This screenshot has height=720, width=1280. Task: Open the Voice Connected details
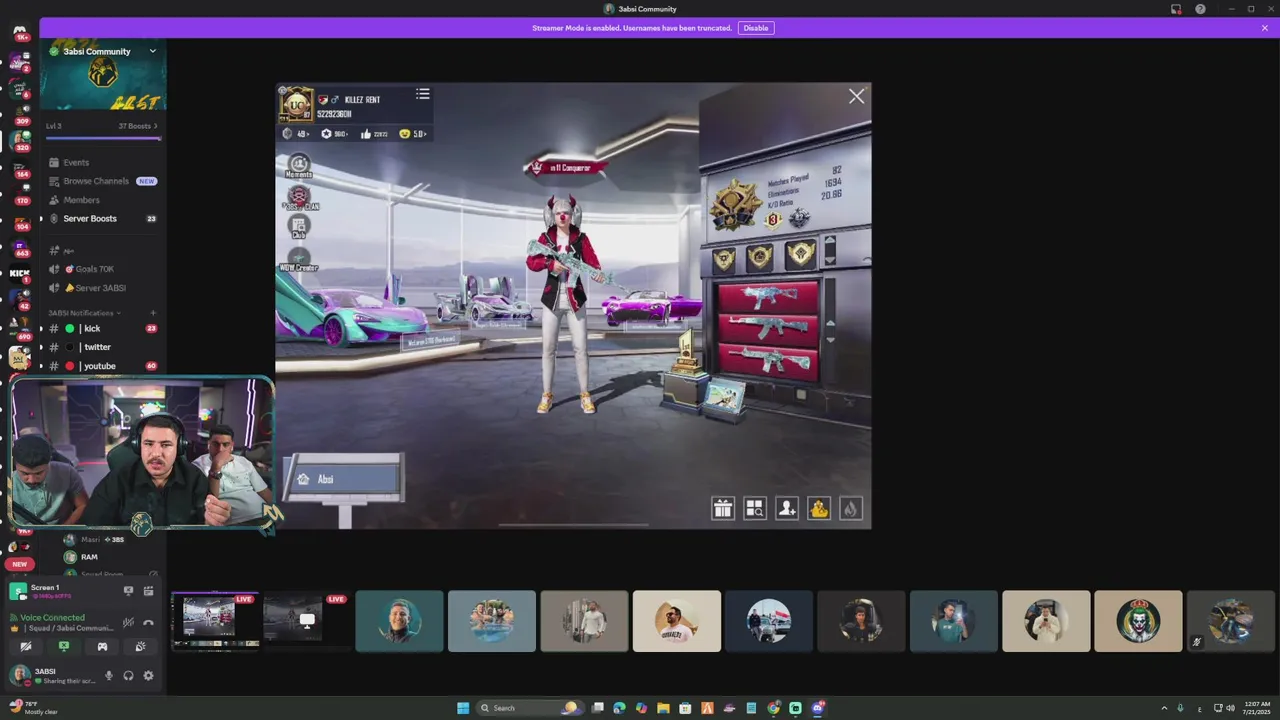click(x=52, y=617)
